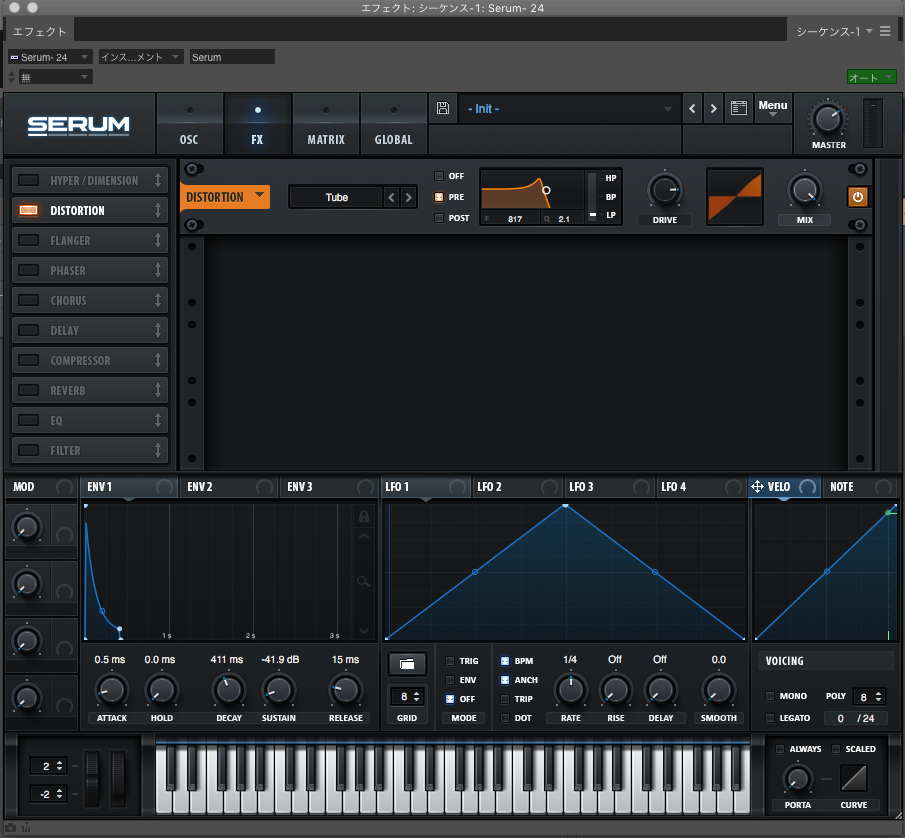Toggle the BPM sync checkbox
This screenshot has height=838, width=905.
[505, 661]
